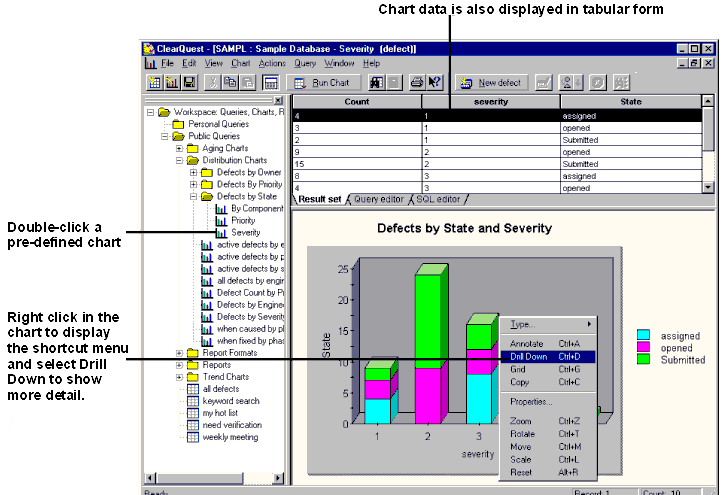Image resolution: width=724 pixels, height=495 pixels.
Task: Click the Print icon in the toolbar
Action: 417,83
